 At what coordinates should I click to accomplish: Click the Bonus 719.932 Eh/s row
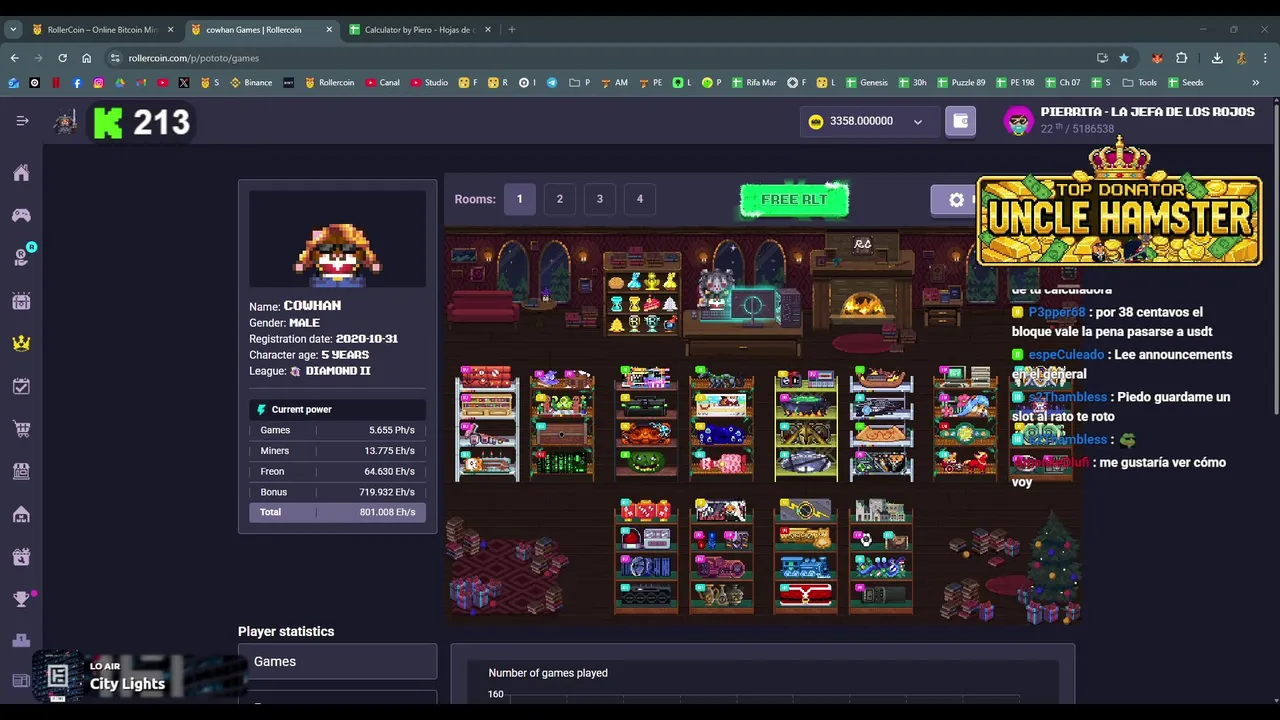[337, 492]
